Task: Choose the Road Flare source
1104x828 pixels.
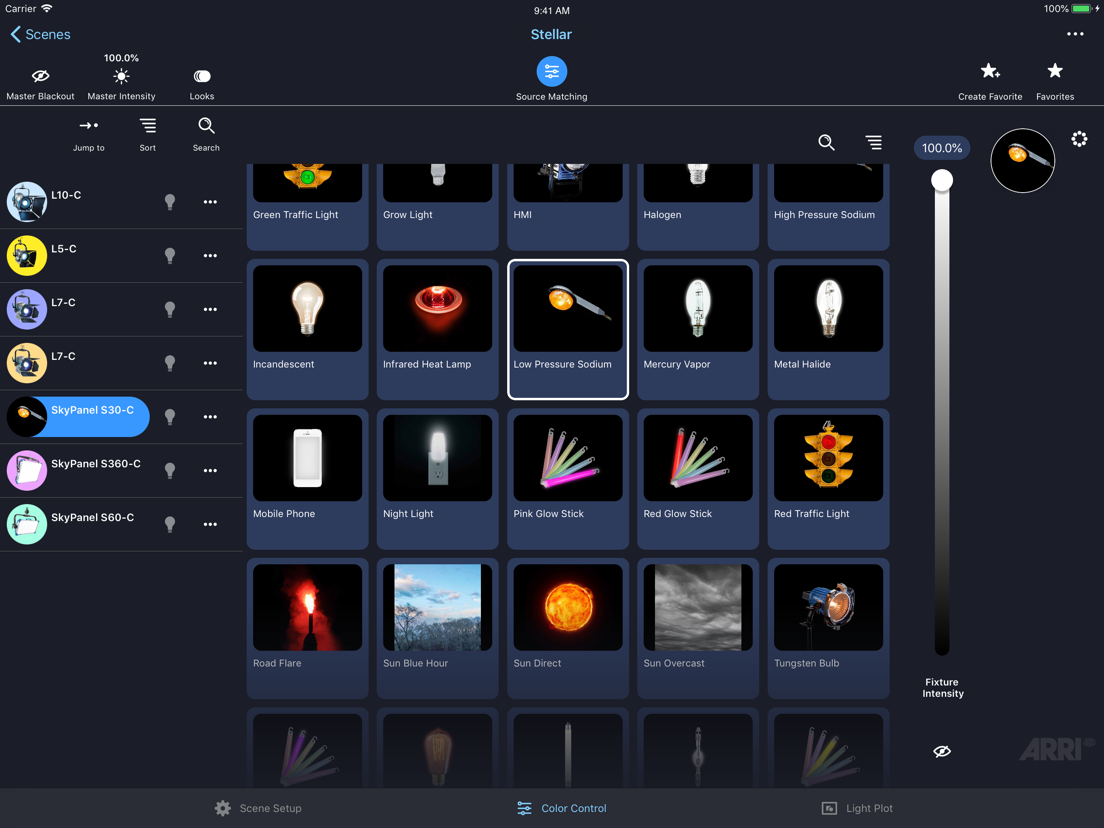Action: pos(308,628)
